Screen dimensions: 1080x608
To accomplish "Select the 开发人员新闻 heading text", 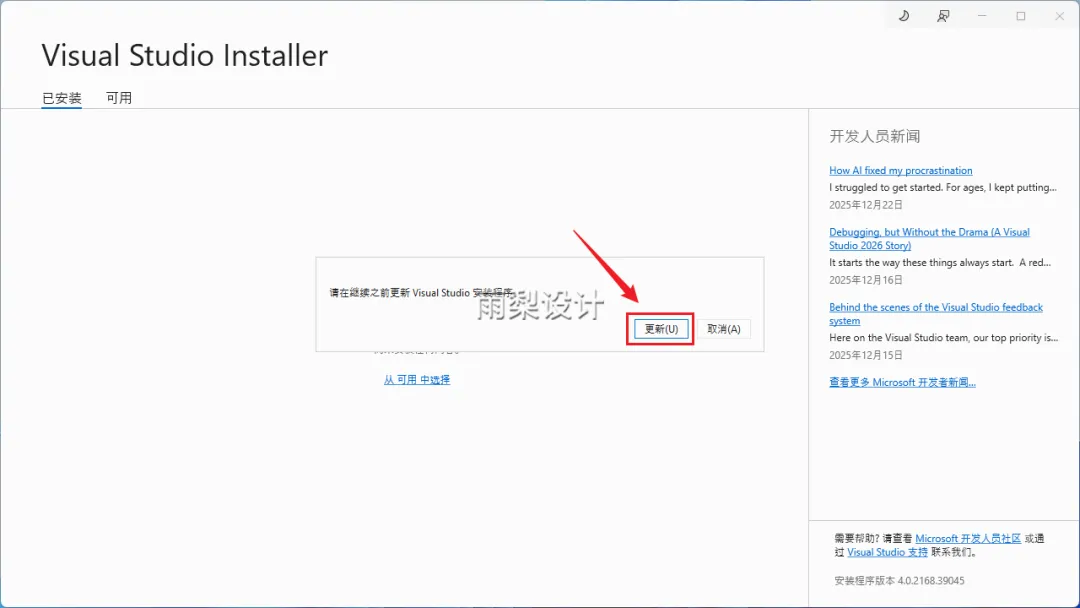I will coord(875,136).
